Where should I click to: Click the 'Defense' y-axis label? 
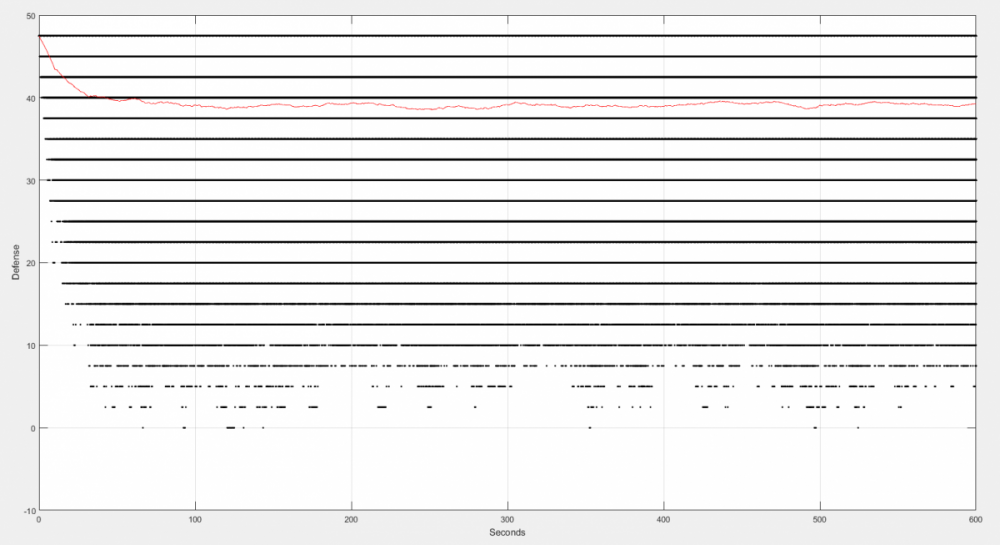(16, 263)
